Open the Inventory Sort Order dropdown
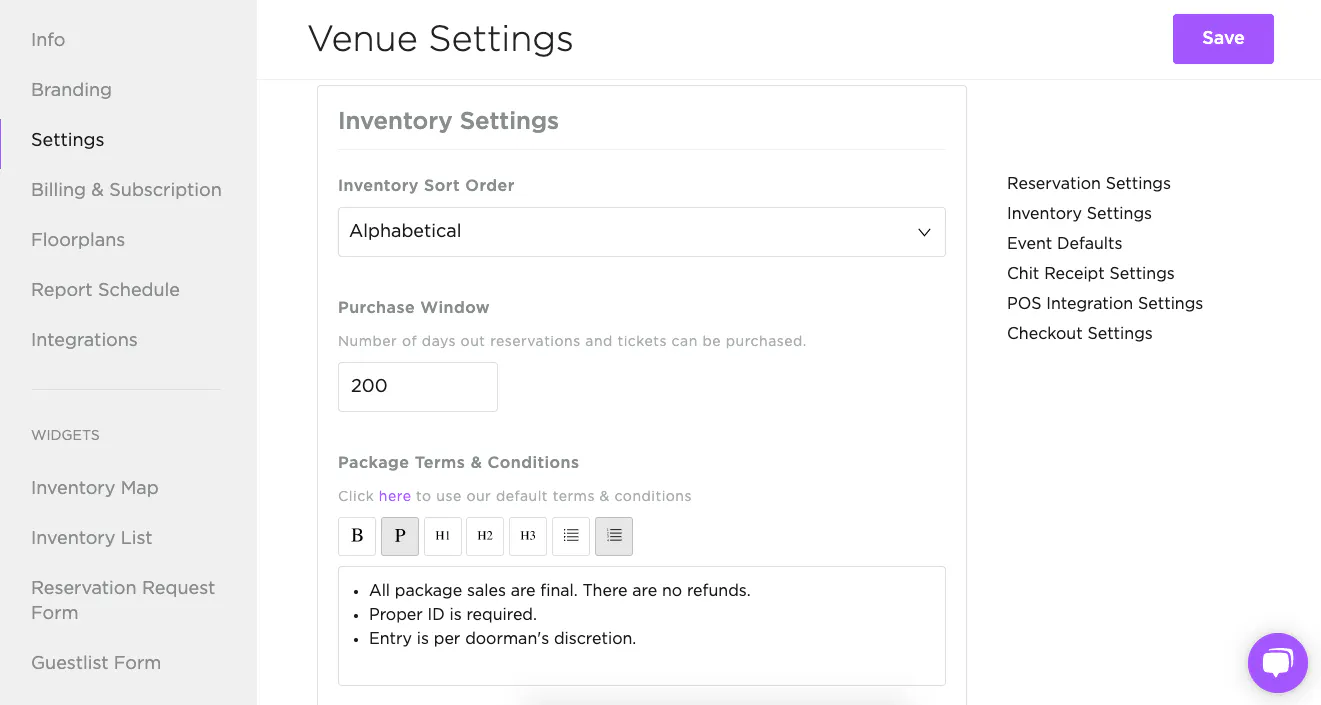The height and width of the screenshot is (705, 1321). coord(641,232)
